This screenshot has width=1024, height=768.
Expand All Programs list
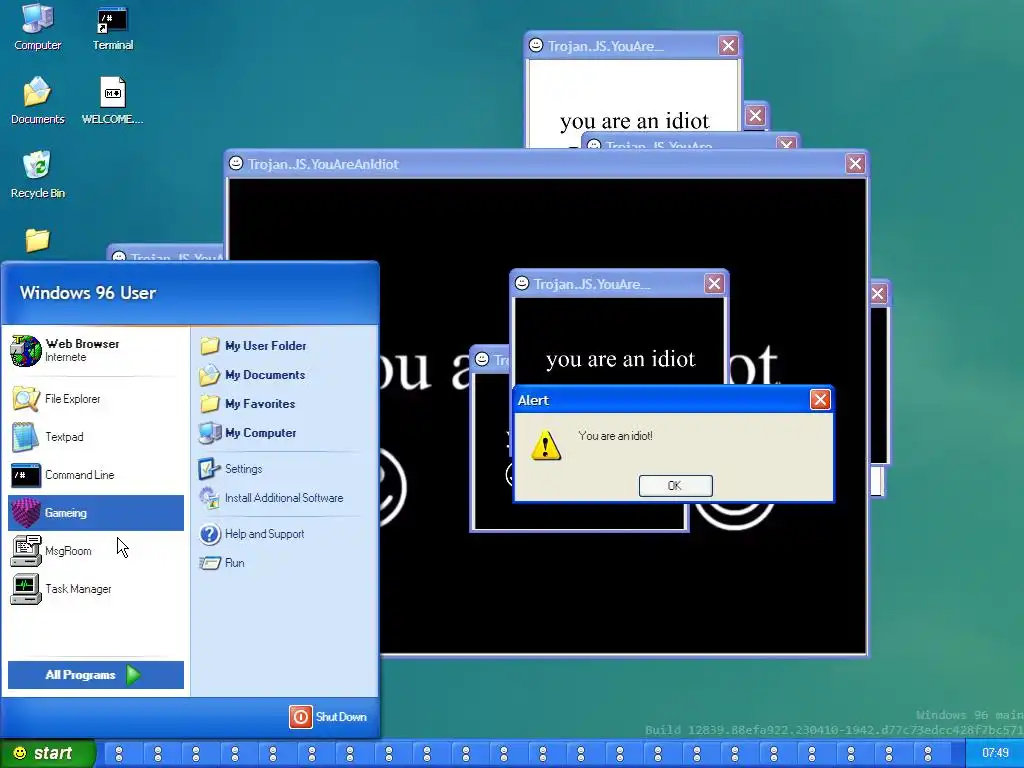(x=96, y=675)
